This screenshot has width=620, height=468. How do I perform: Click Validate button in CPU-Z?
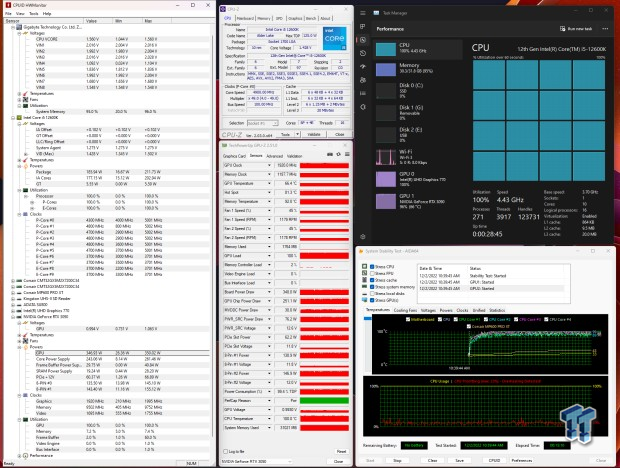pyautogui.click(x=314, y=134)
